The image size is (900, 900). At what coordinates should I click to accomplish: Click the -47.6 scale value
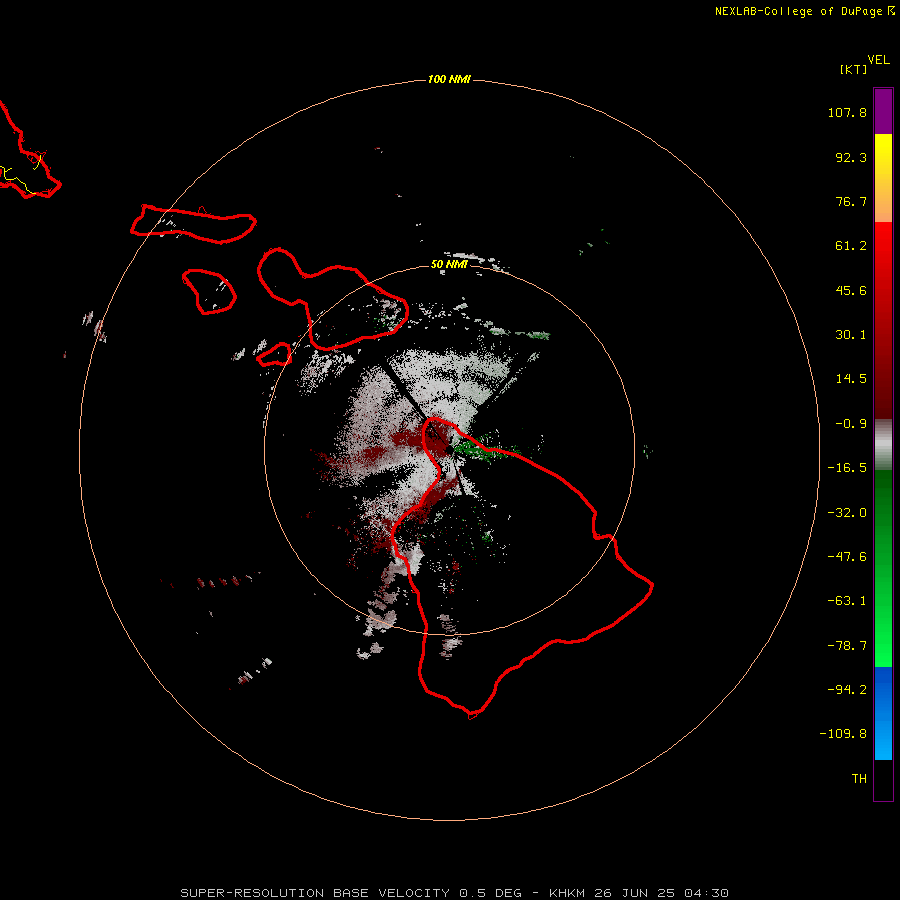[x=847, y=557]
